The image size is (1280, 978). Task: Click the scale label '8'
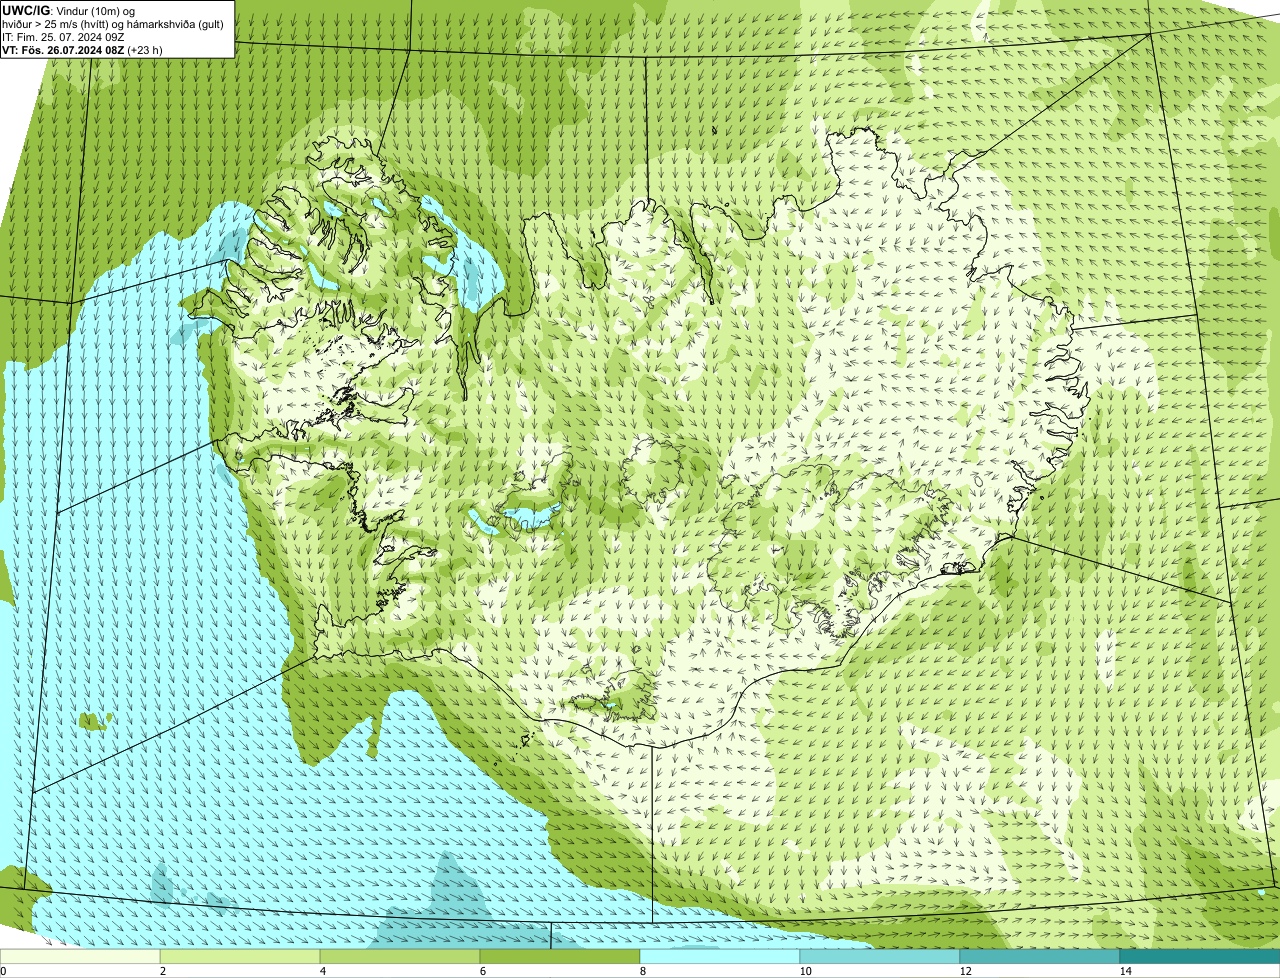pos(642,971)
